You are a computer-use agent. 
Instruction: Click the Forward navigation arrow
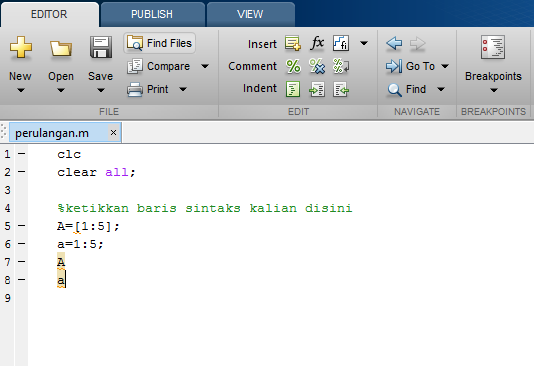tap(418, 43)
